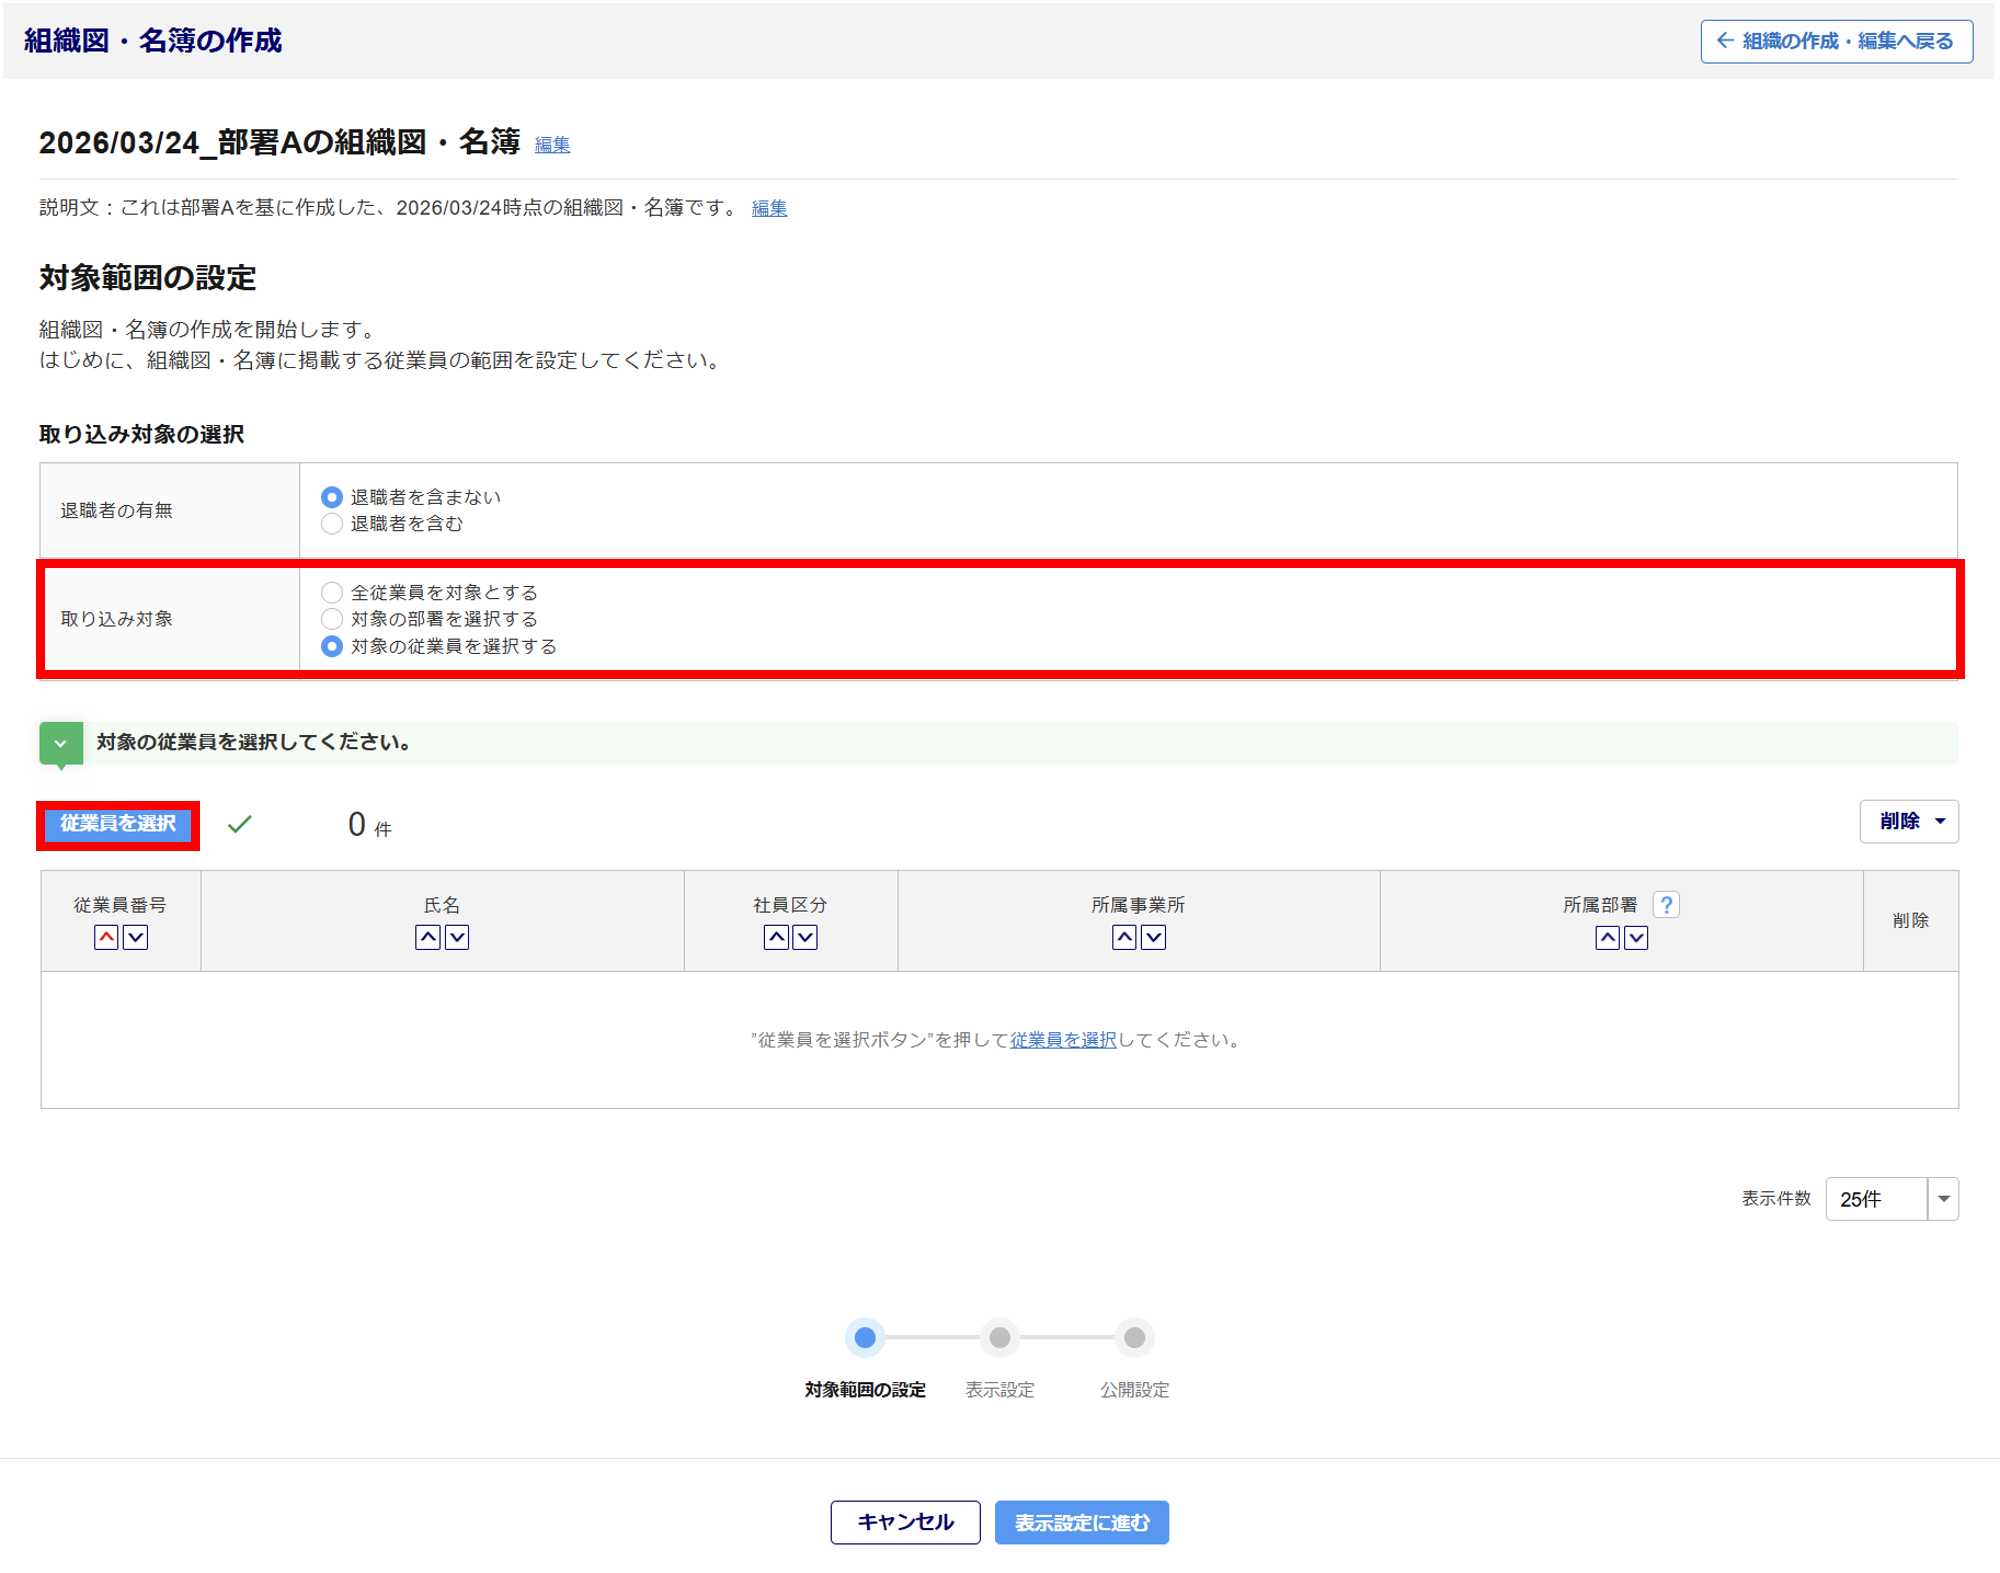Sort 従業員番号 column ascending arrow
This screenshot has height=1573, width=2000.
point(106,937)
